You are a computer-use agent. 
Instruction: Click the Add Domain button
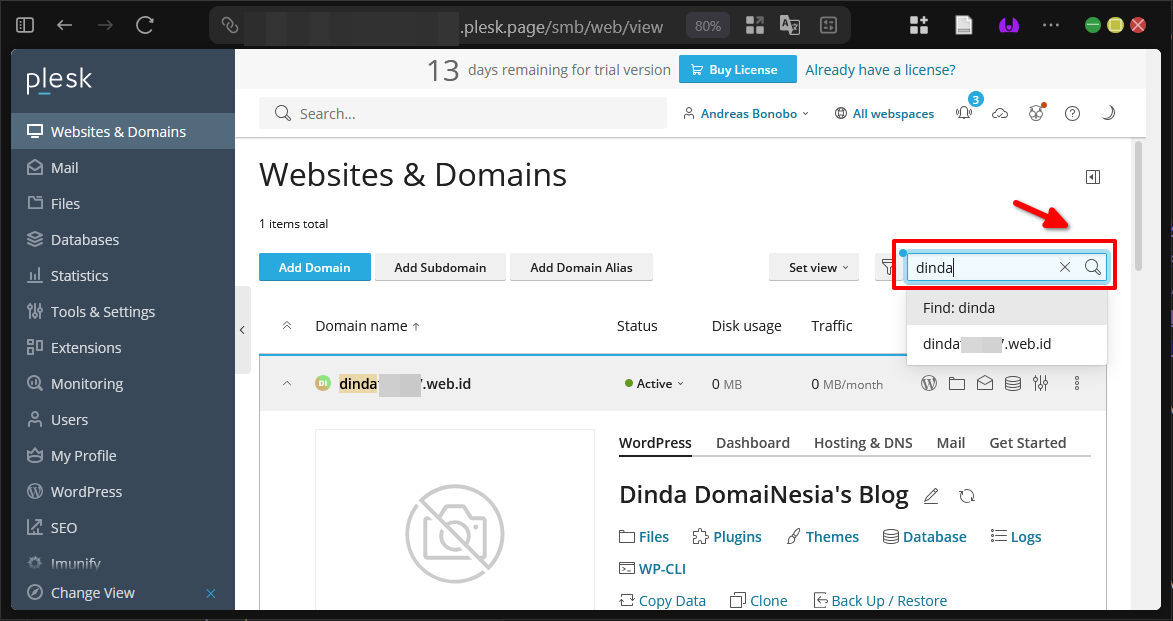(x=314, y=267)
